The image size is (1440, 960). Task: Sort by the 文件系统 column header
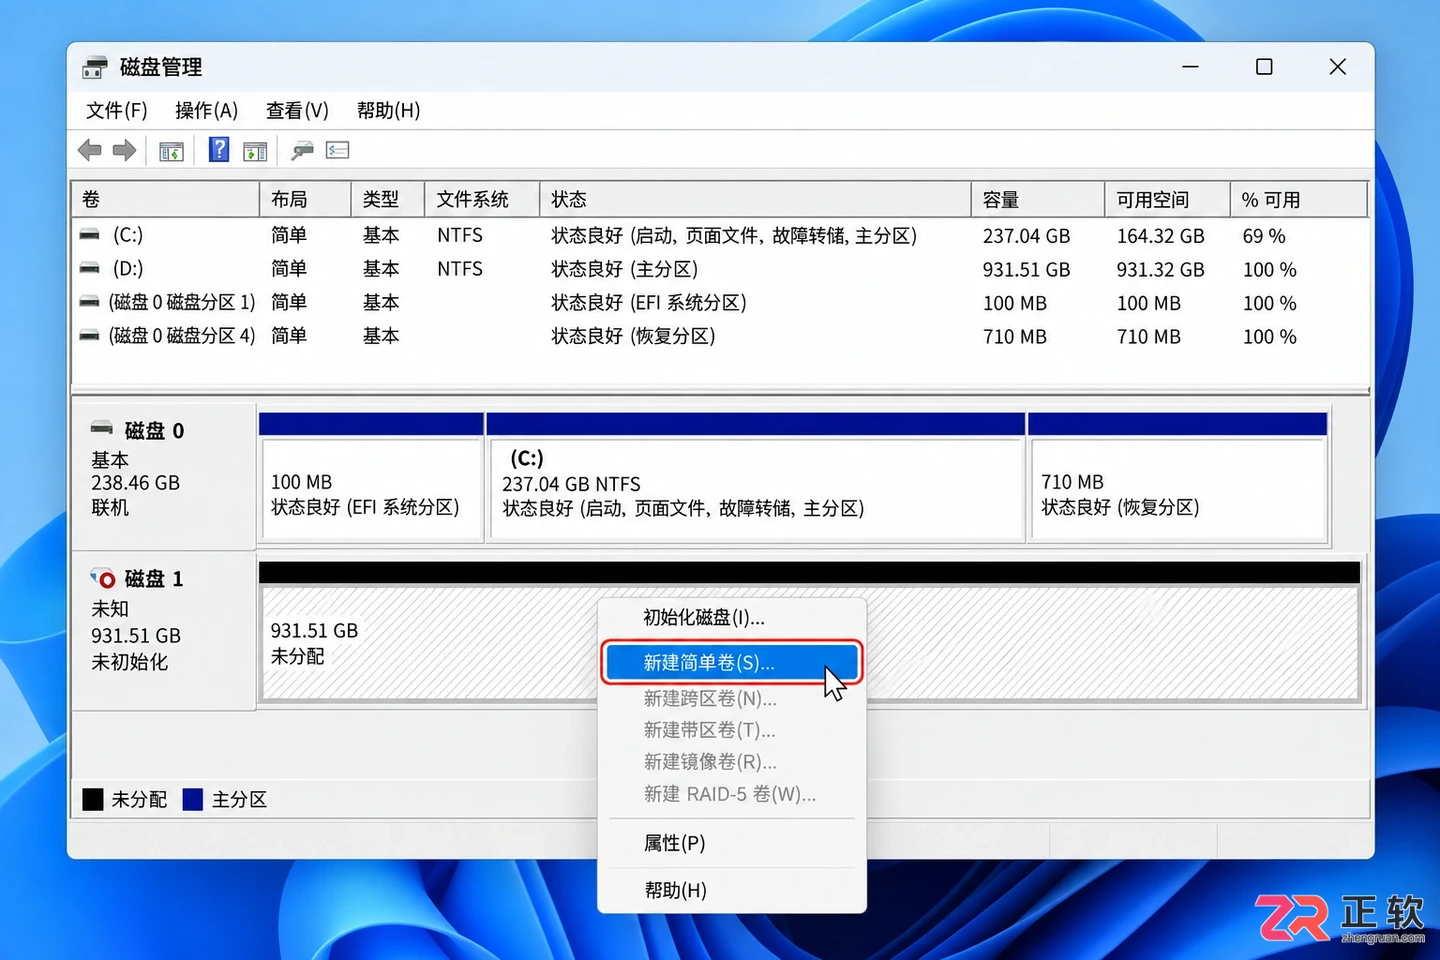(482, 200)
